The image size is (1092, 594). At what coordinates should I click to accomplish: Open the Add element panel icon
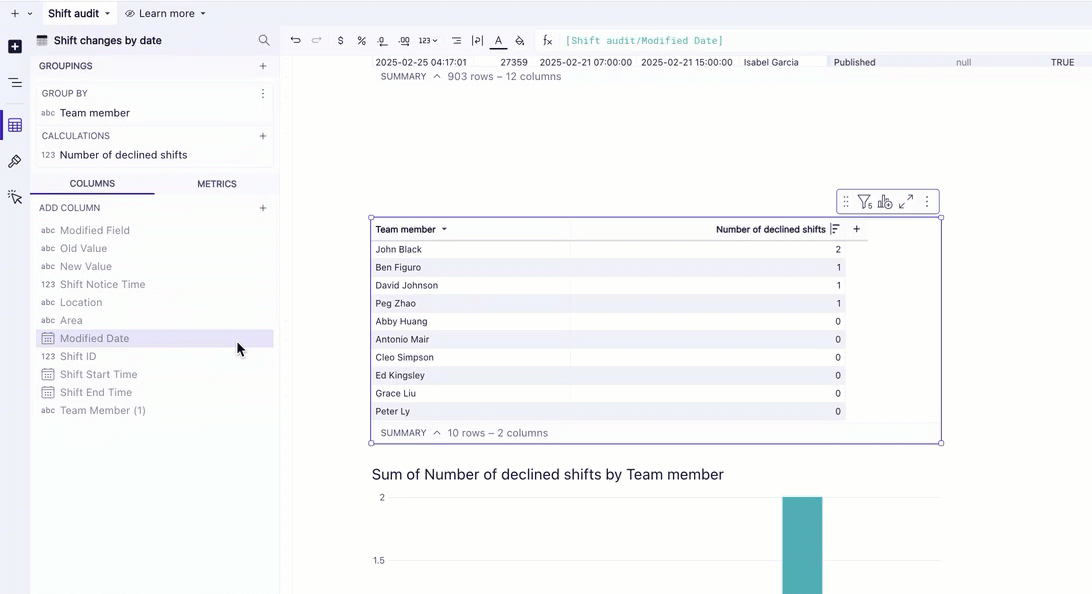[15, 47]
